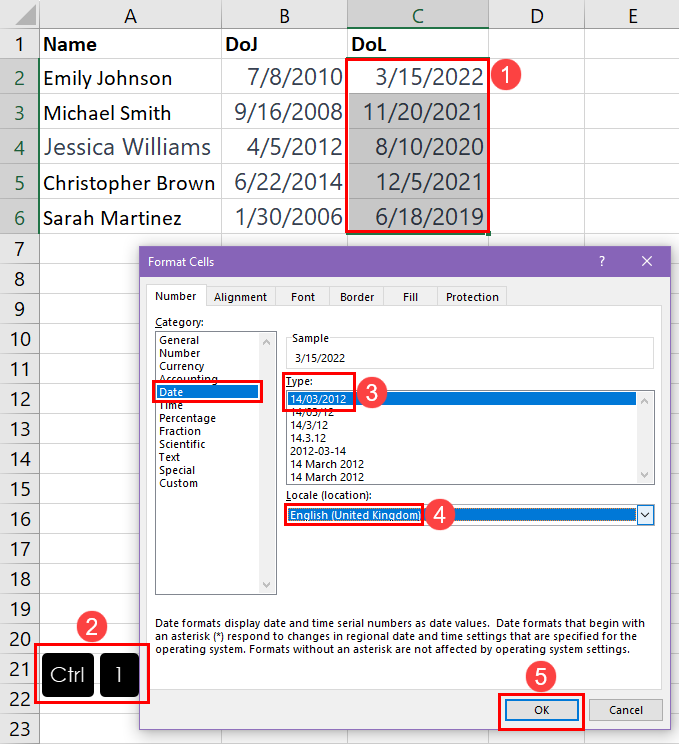
Task: Select row 10 header
Action: pos(19,339)
